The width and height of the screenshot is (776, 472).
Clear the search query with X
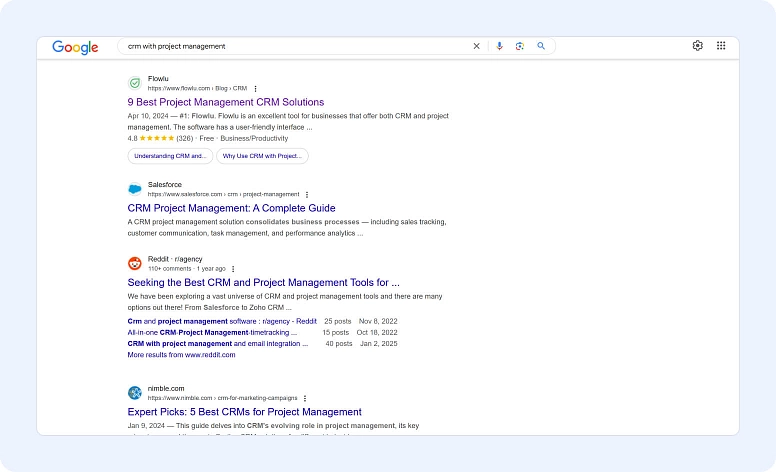(477, 46)
